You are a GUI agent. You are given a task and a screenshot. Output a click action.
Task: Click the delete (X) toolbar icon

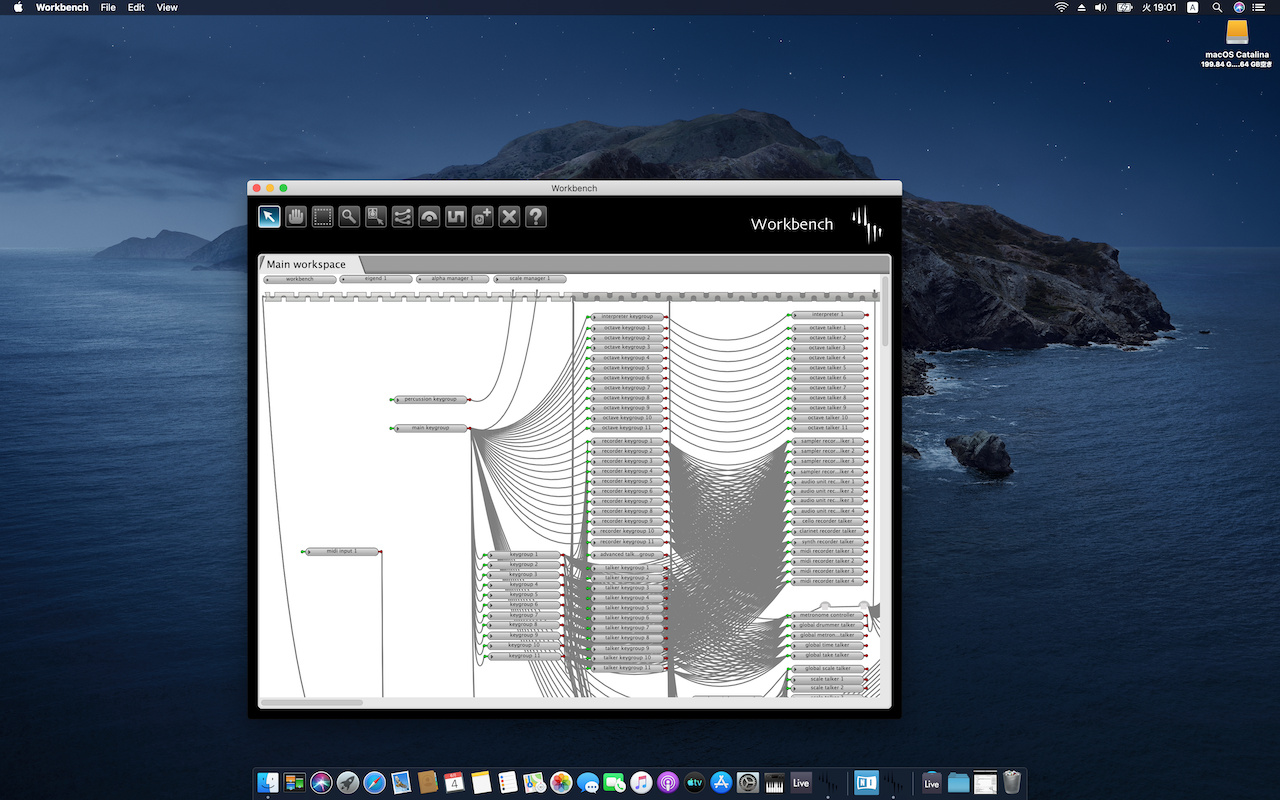(x=509, y=216)
